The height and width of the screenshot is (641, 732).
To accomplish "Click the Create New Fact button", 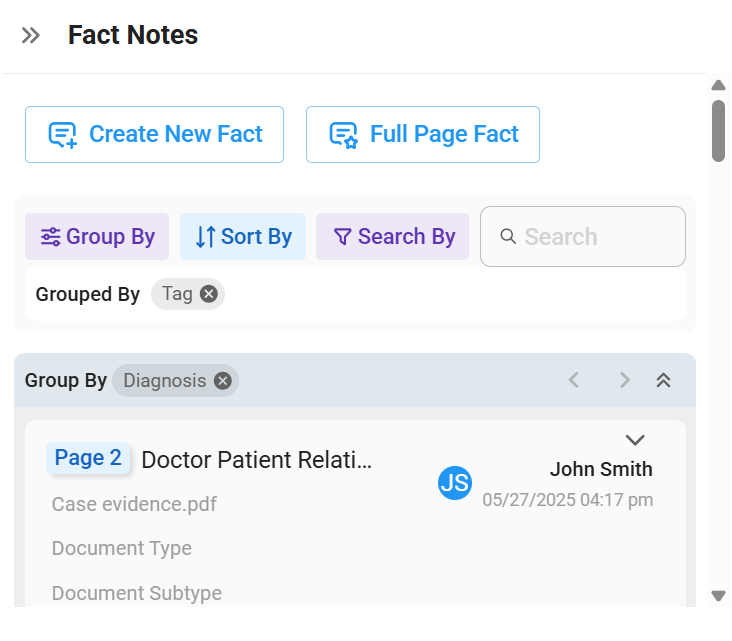I will point(155,134).
